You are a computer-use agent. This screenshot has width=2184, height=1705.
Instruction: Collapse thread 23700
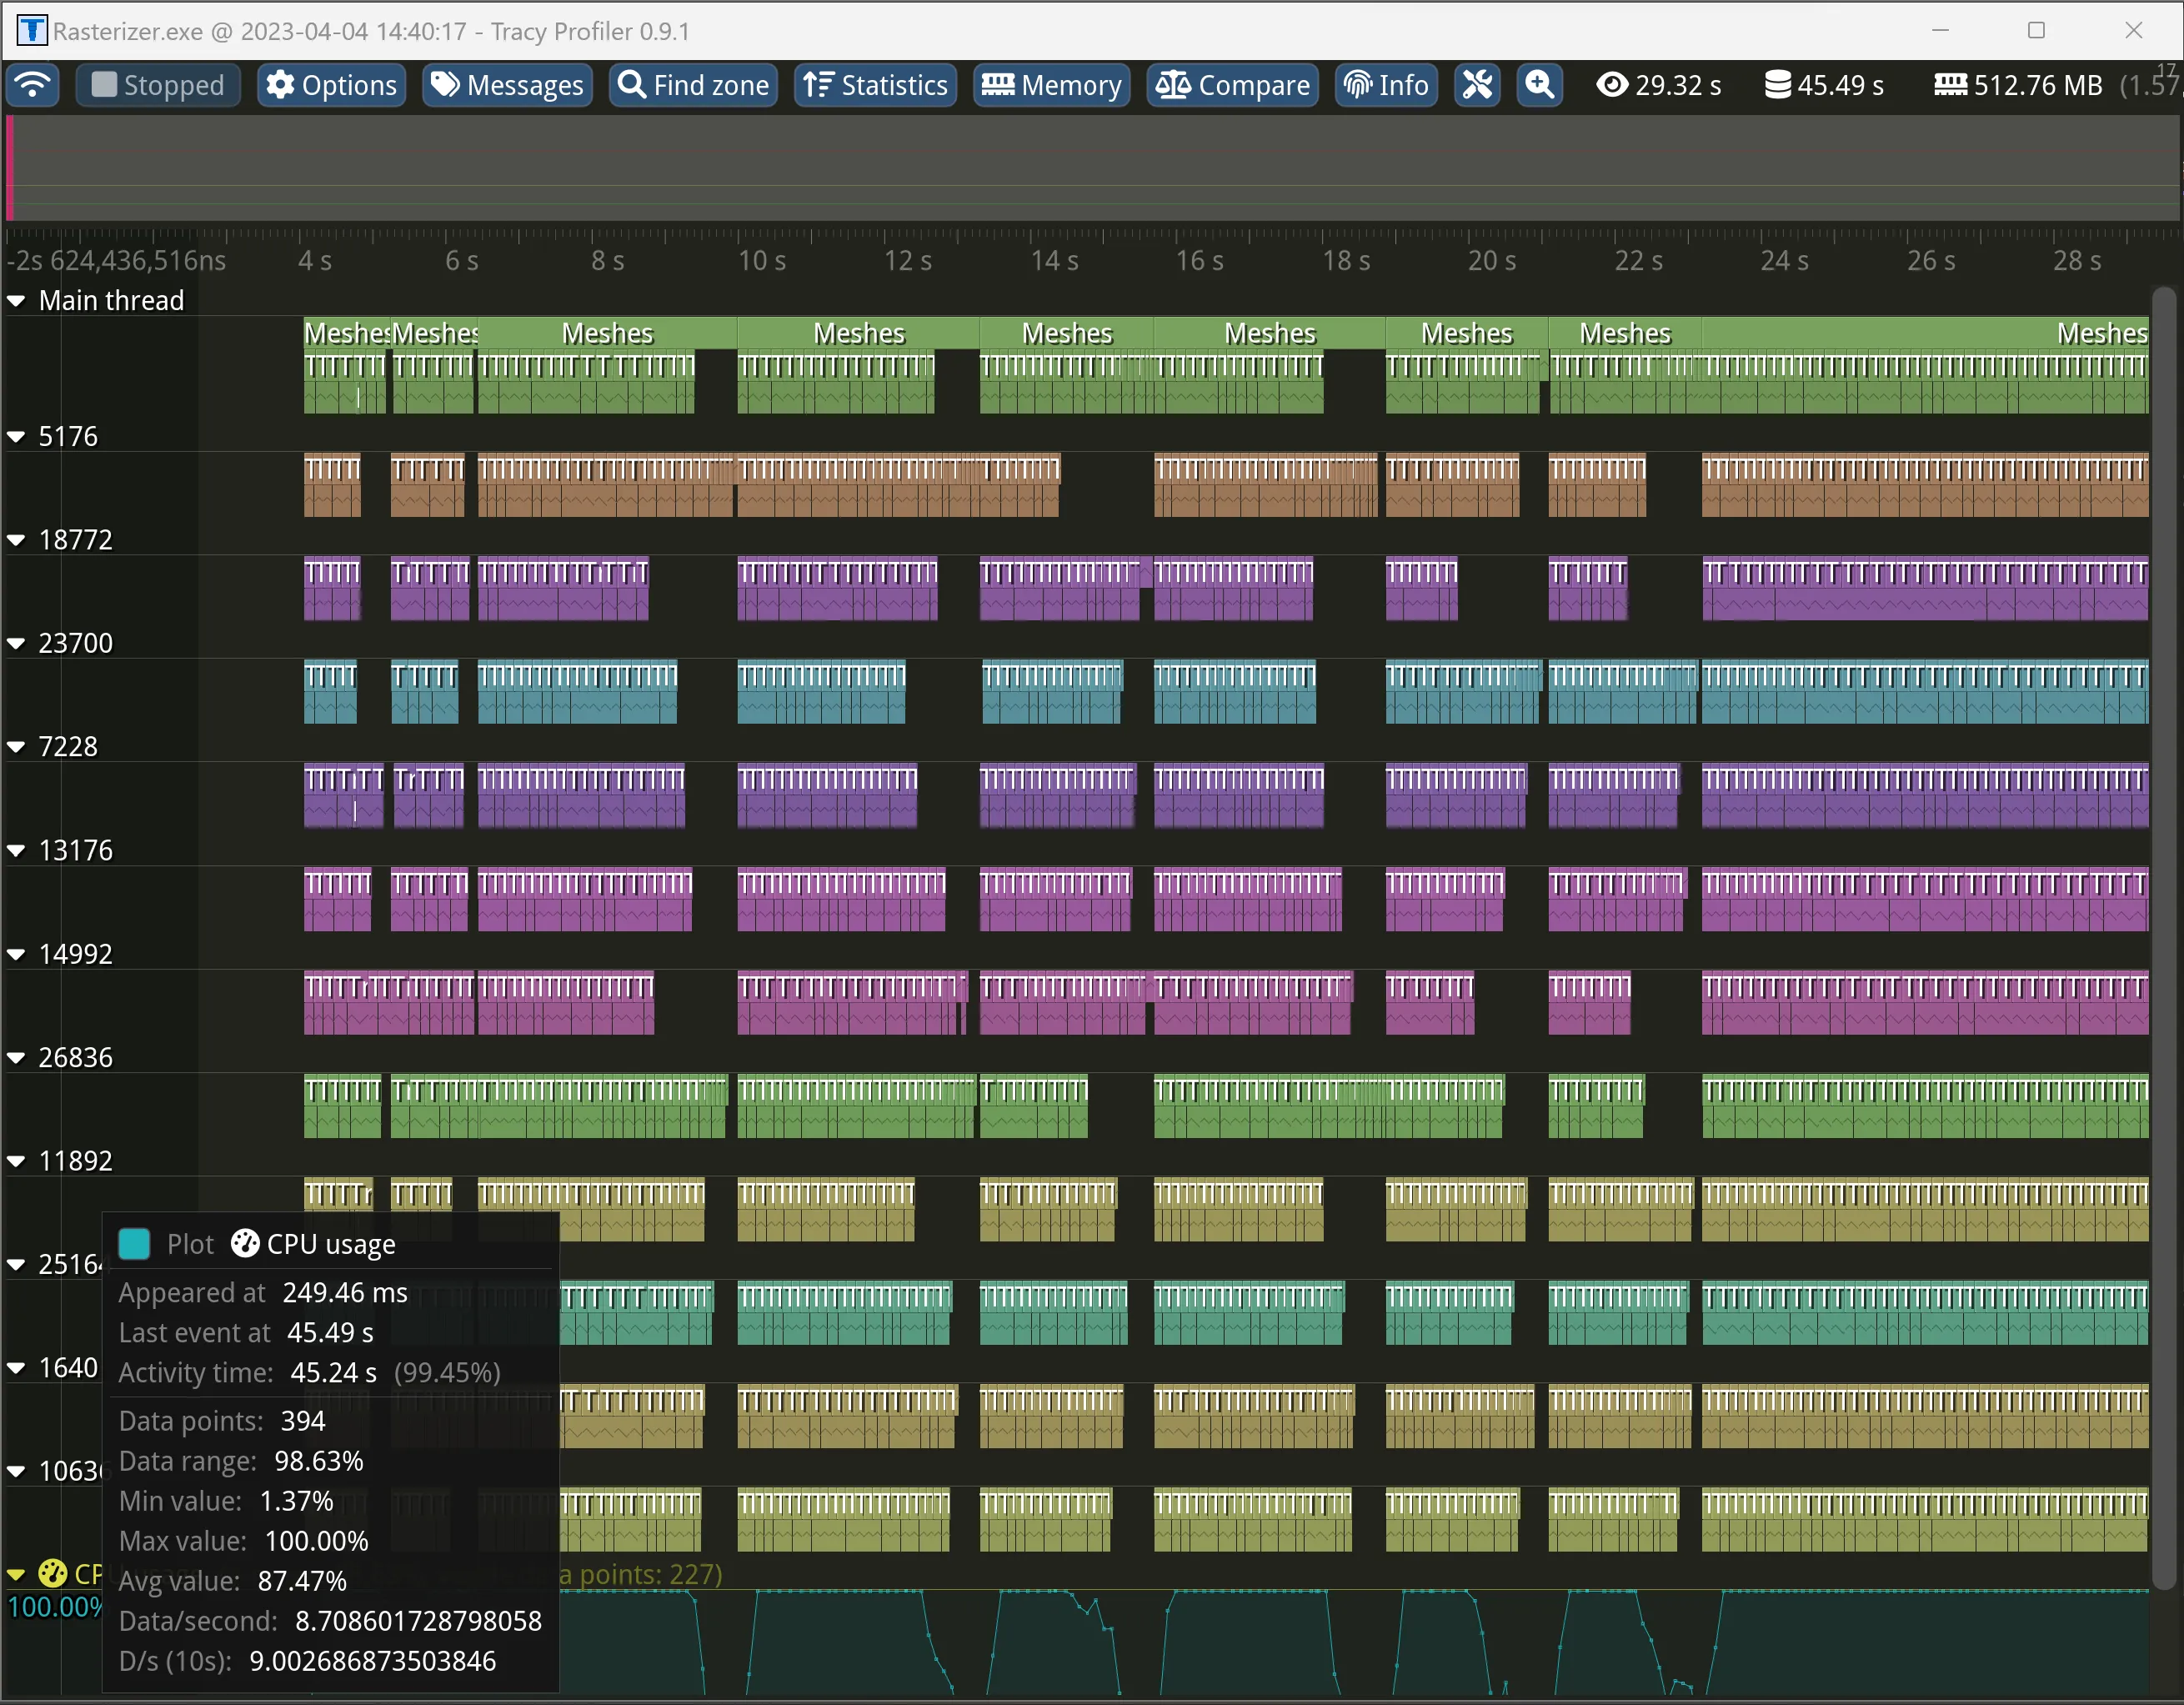pyautogui.click(x=16, y=644)
